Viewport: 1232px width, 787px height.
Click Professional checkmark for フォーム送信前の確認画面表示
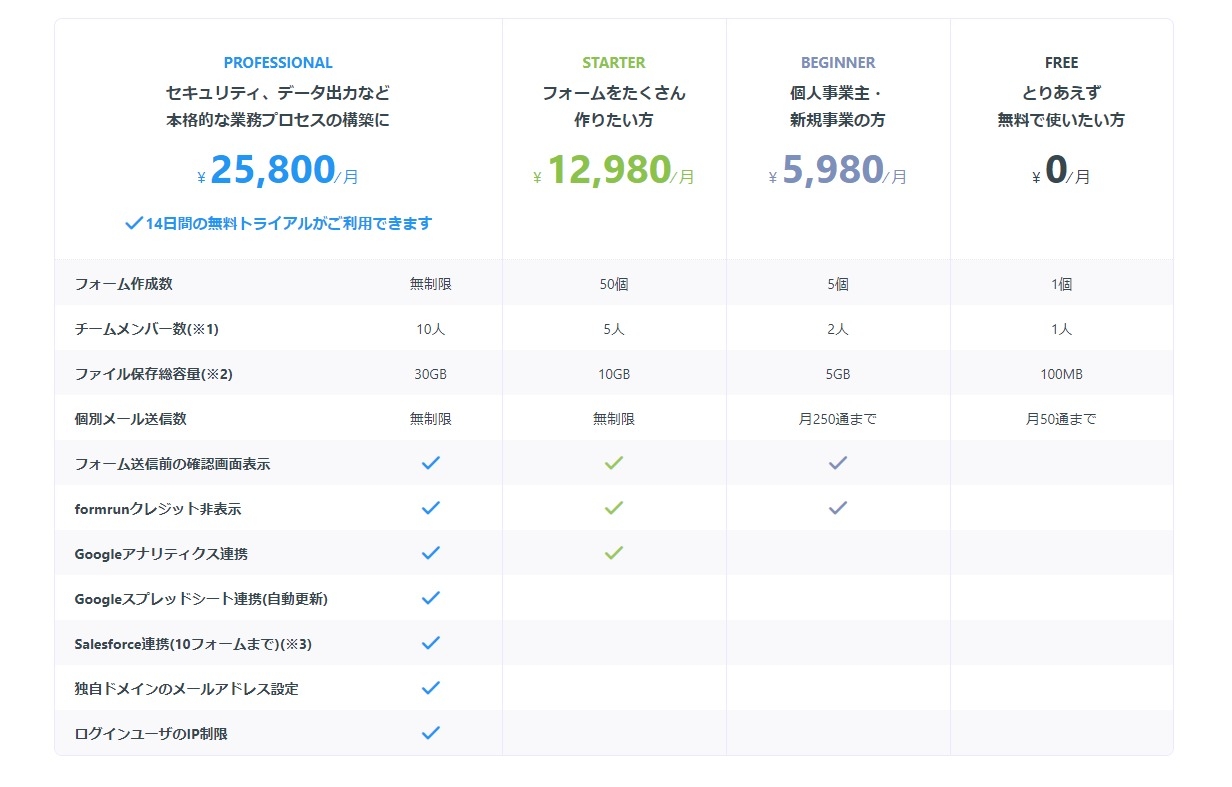pos(431,463)
